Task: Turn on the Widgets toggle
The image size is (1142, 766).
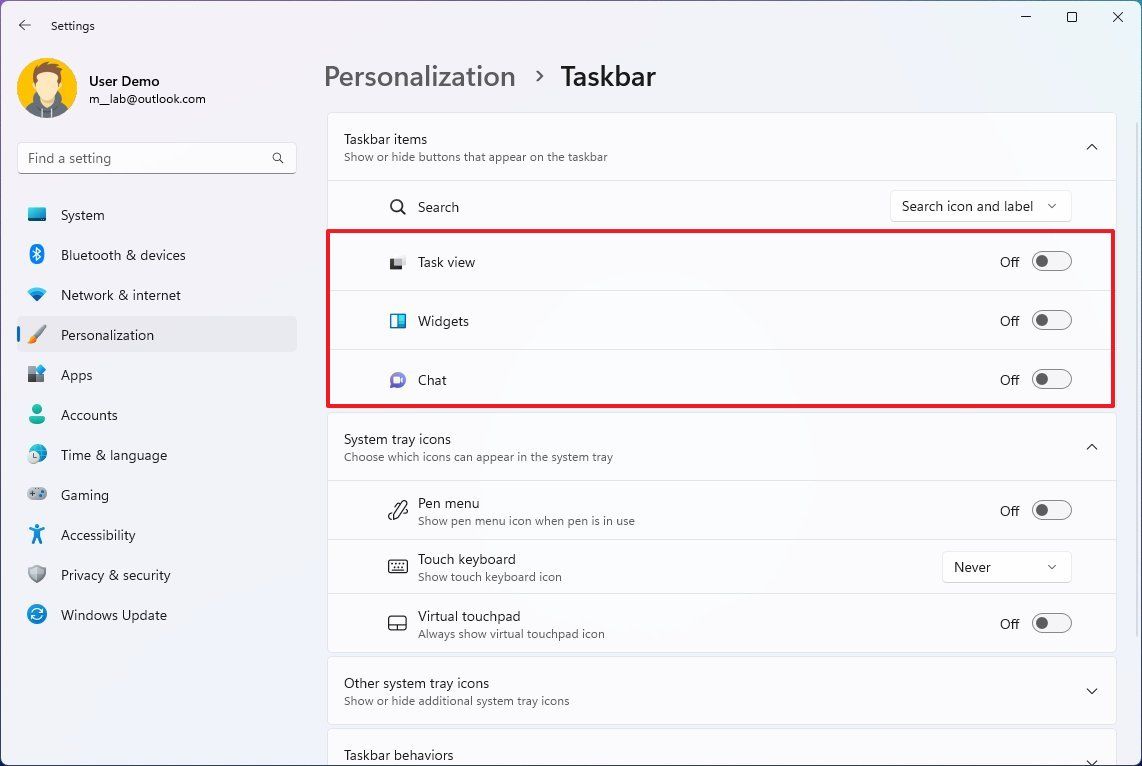Action: (x=1051, y=321)
